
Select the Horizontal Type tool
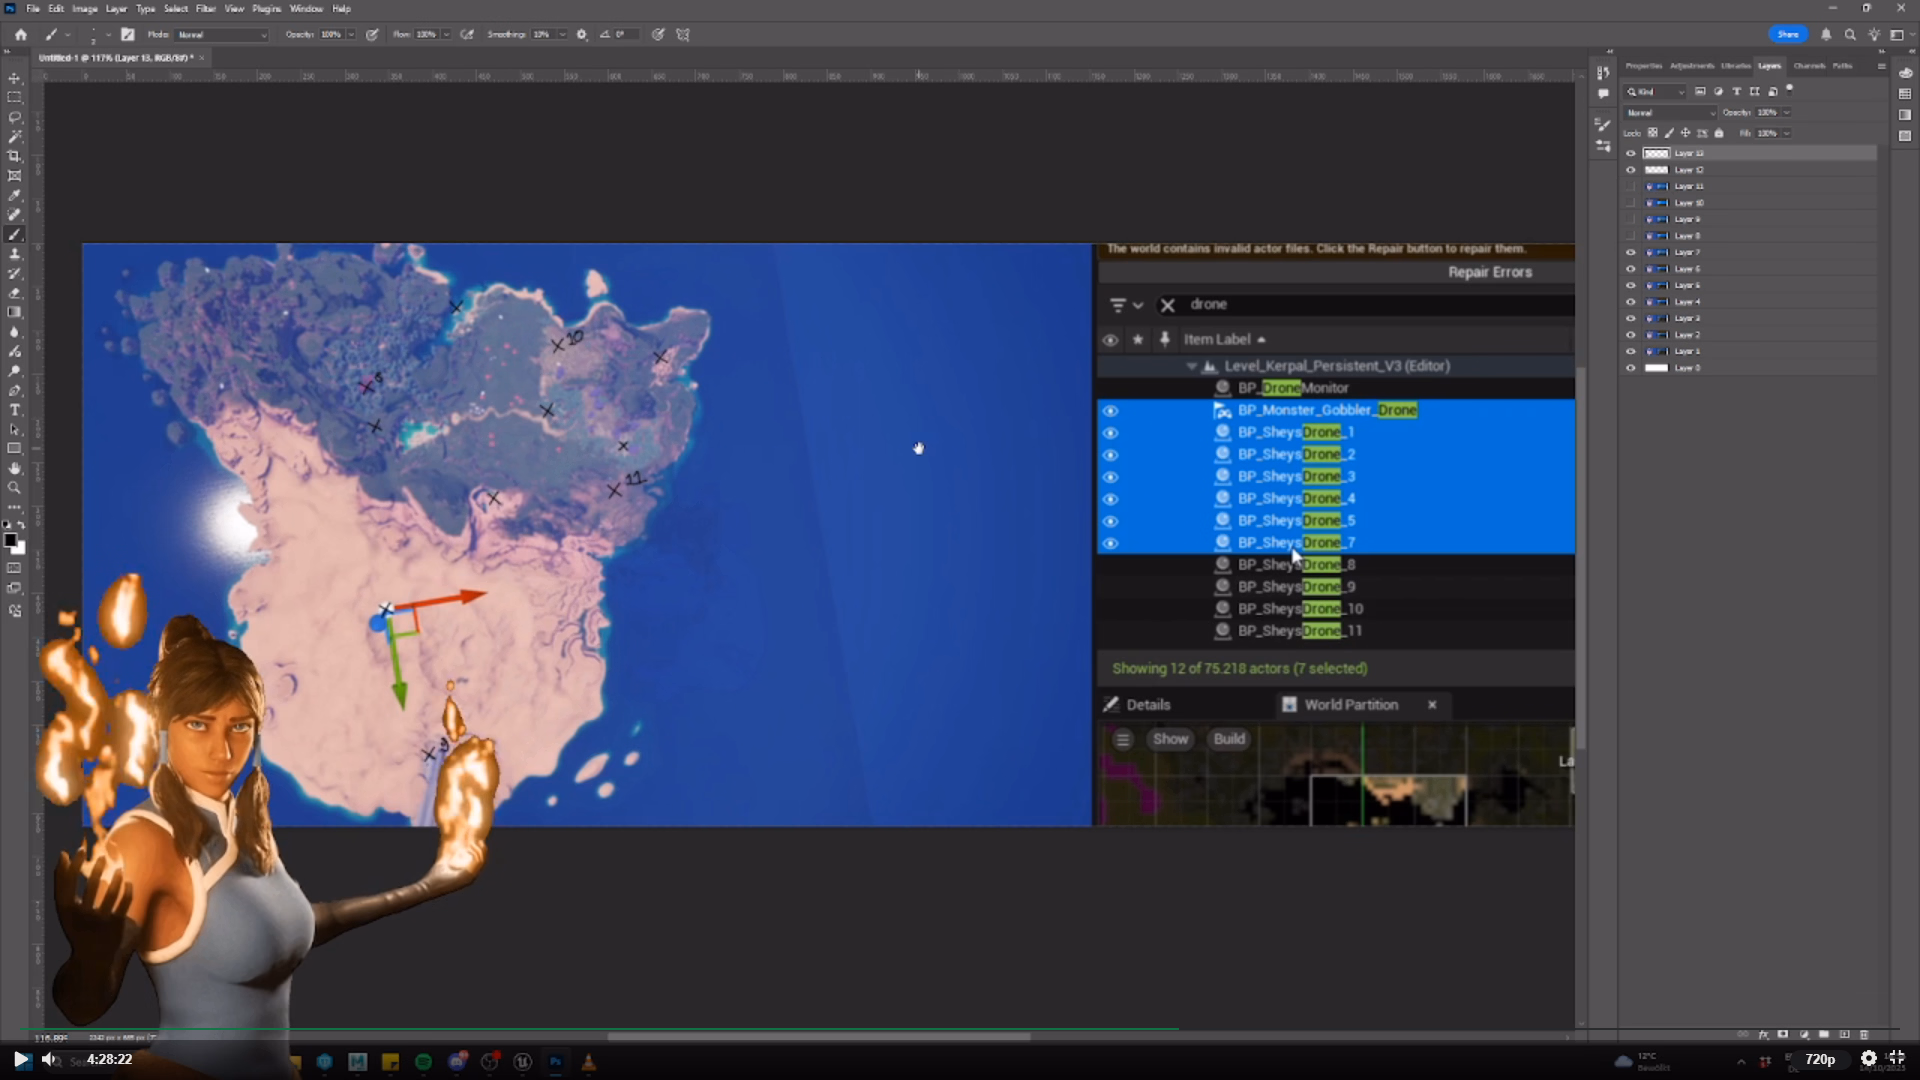tap(14, 410)
